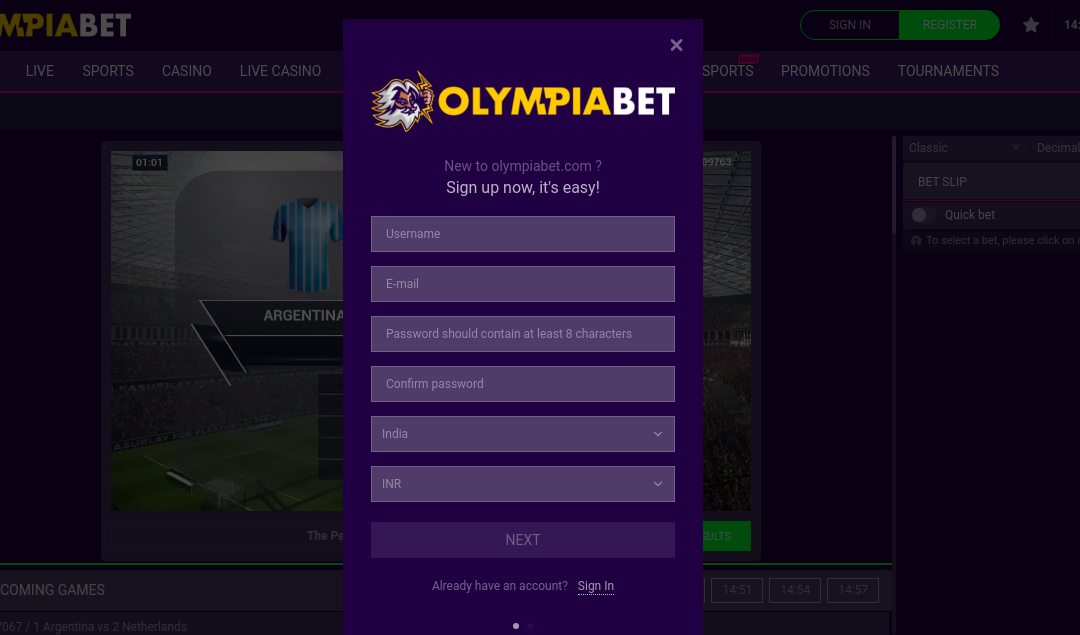Click the green REGISTER button
The width and height of the screenshot is (1080, 635).
pos(949,25)
